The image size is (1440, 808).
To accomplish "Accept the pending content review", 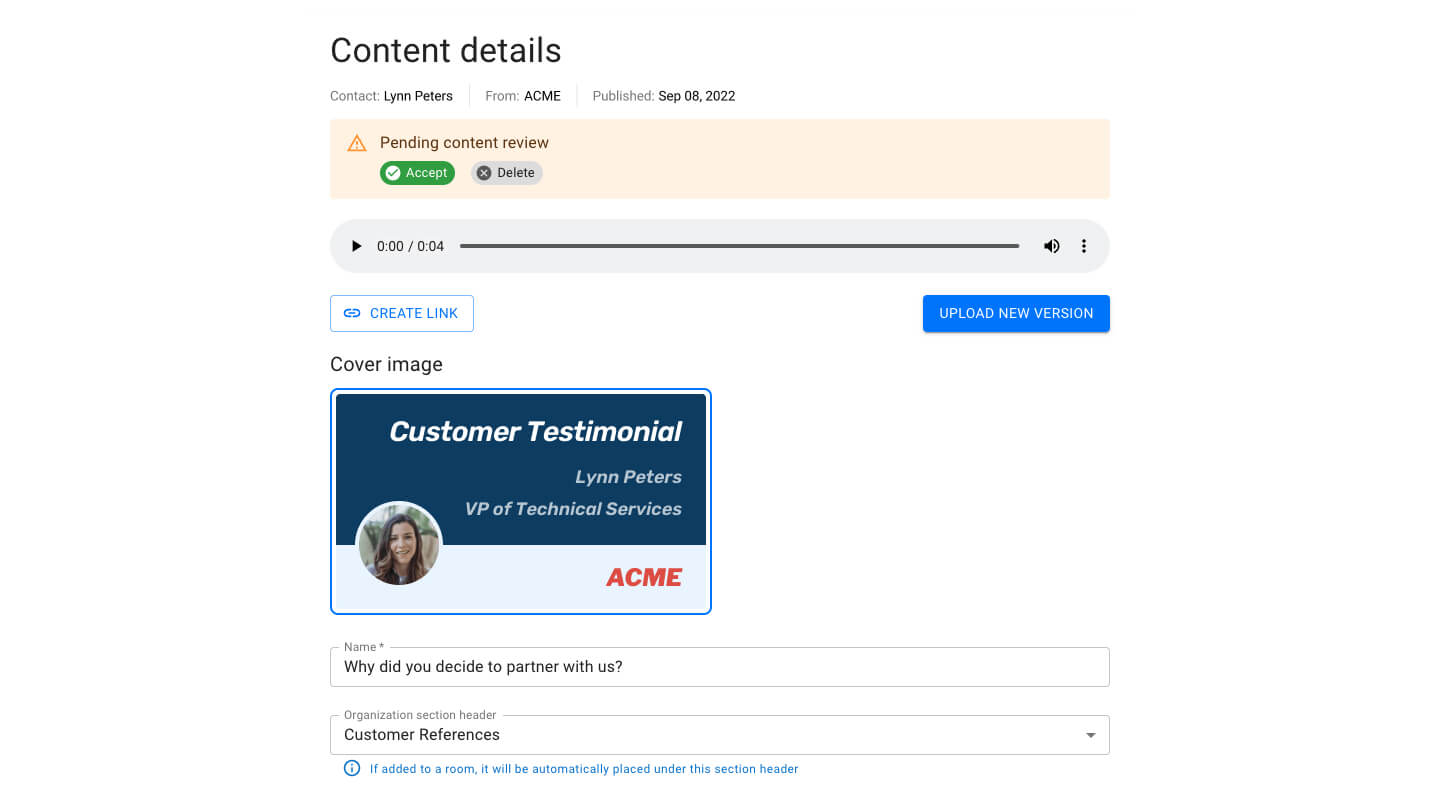I will coord(417,172).
